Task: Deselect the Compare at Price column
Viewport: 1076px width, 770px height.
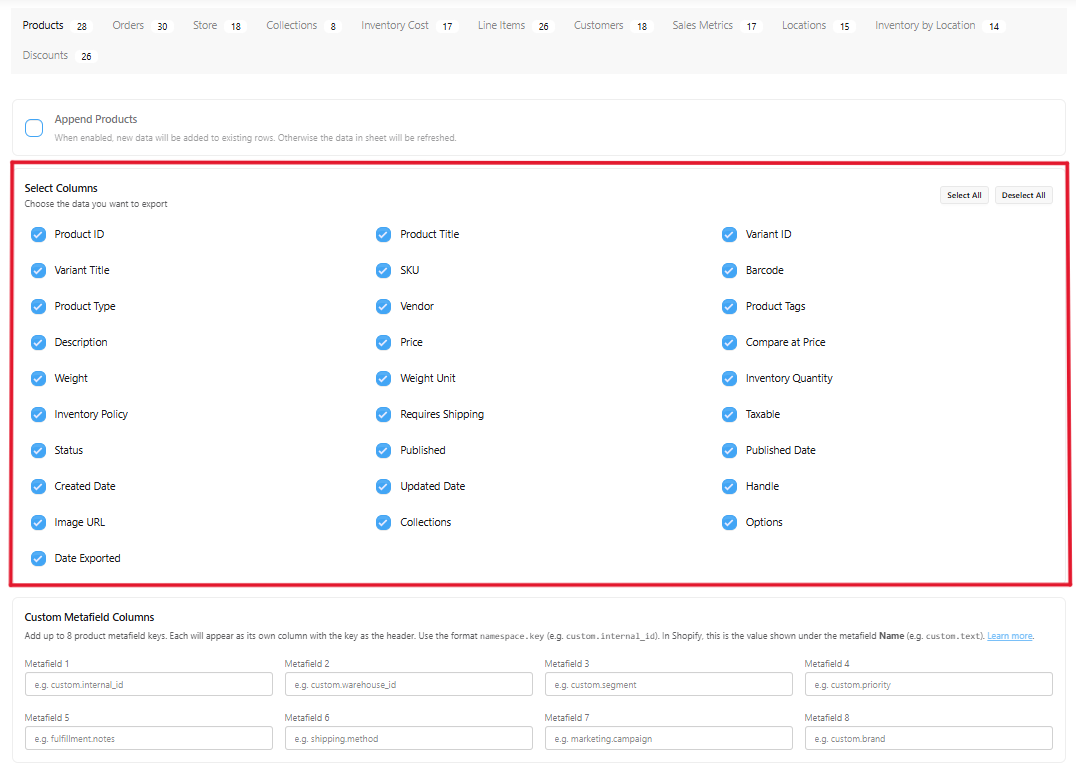Action: click(729, 342)
